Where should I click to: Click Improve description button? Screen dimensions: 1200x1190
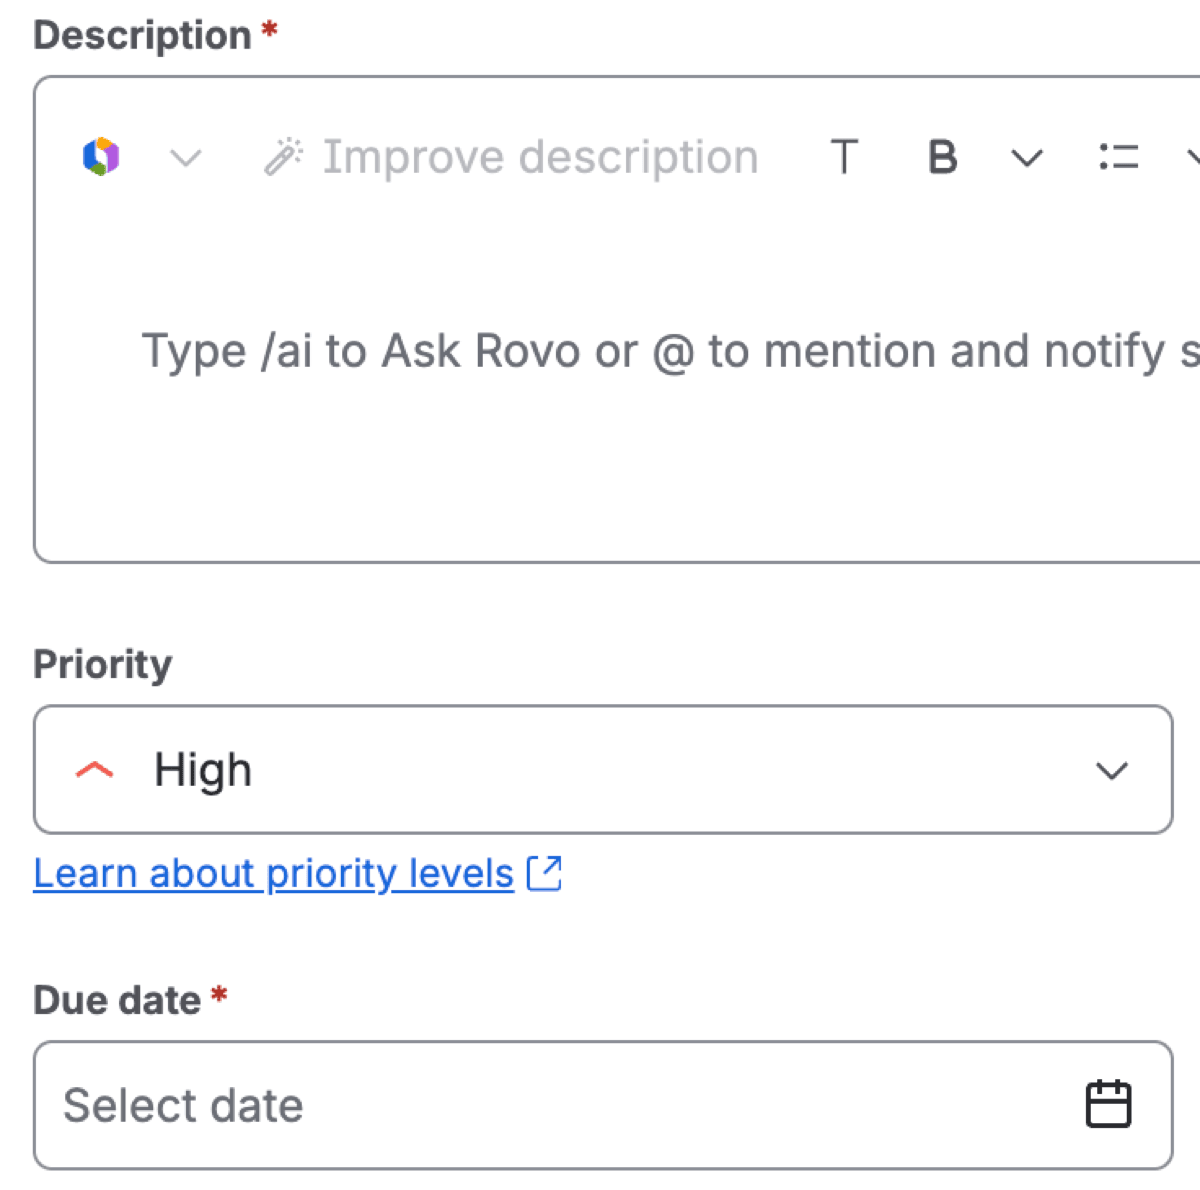tap(511, 157)
